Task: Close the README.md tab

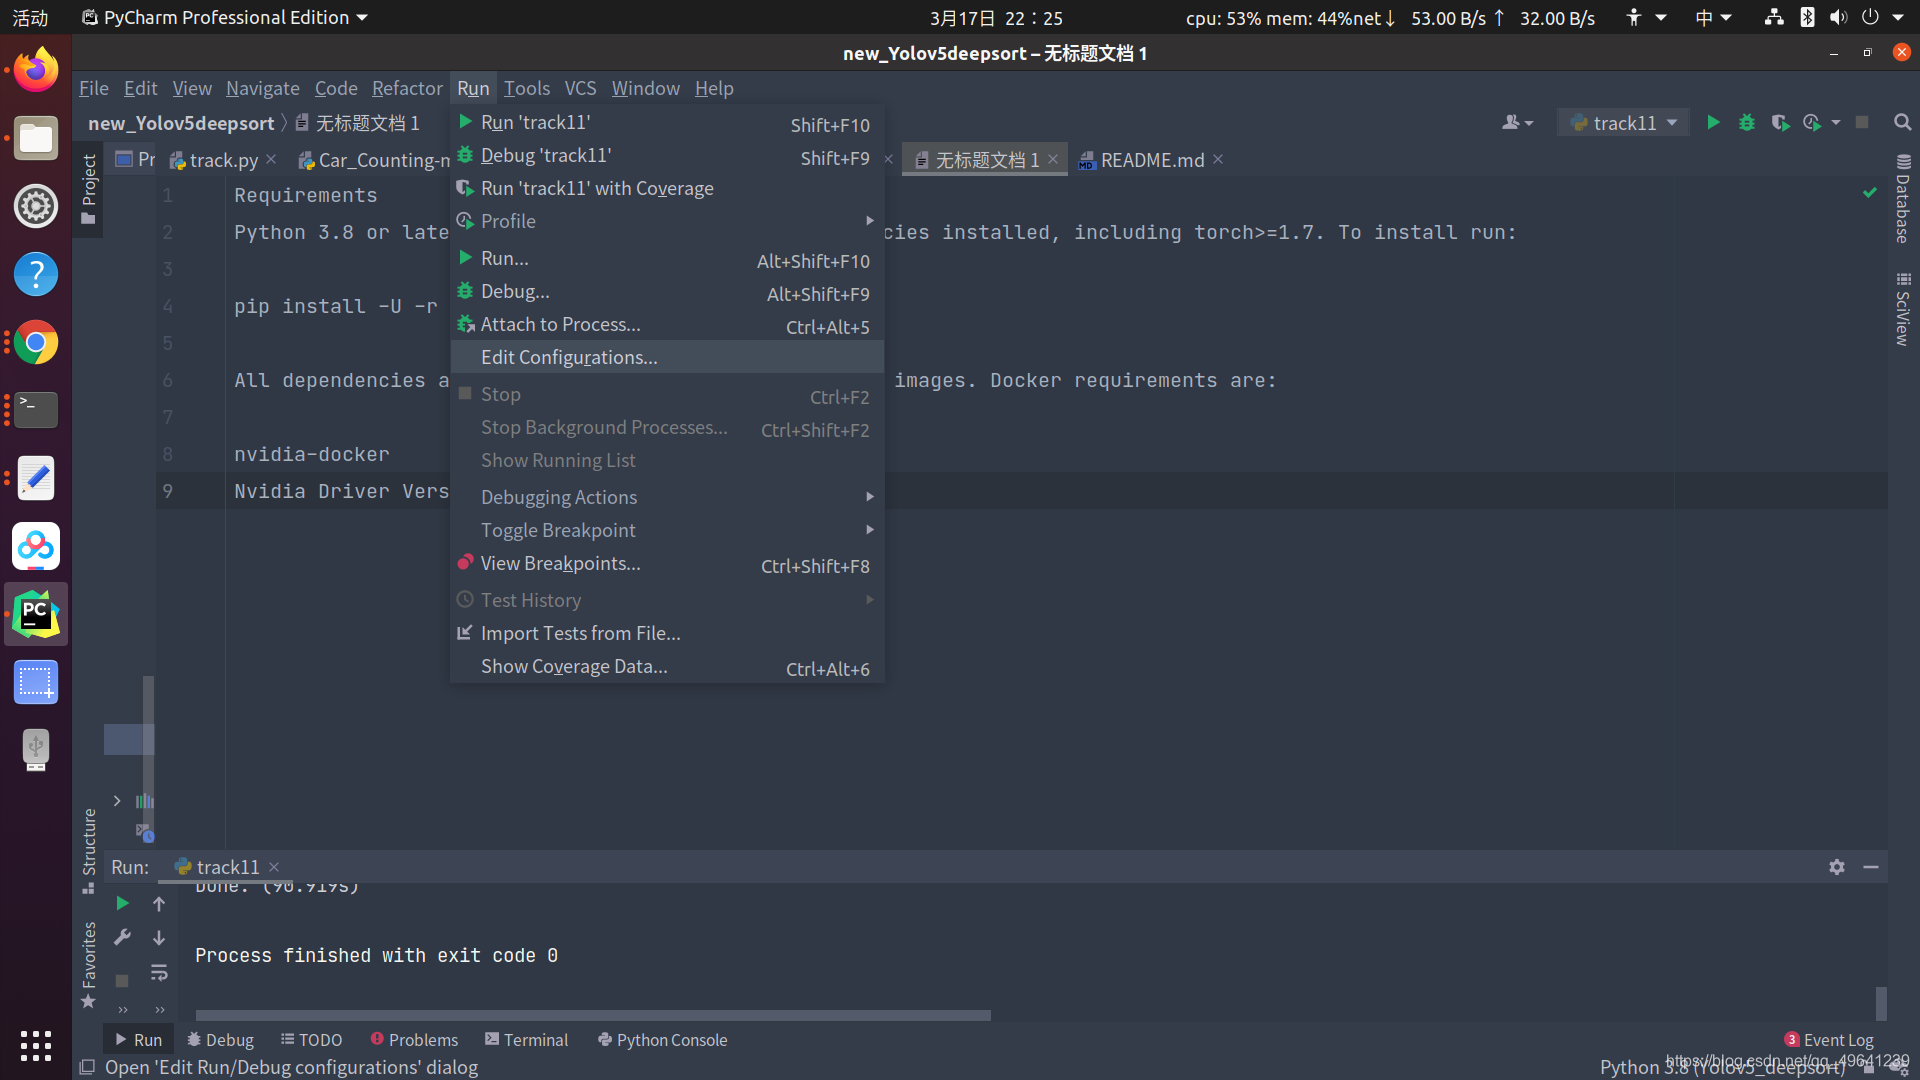Action: [1218, 159]
